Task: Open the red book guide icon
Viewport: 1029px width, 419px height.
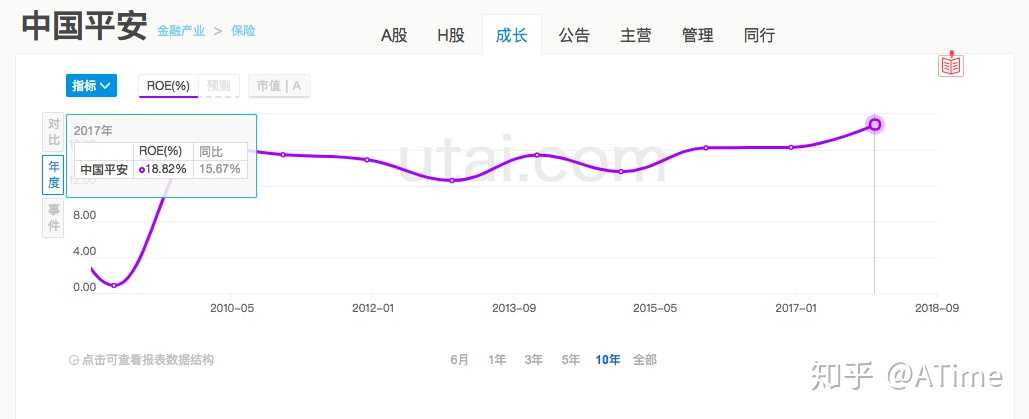Action: click(950, 64)
